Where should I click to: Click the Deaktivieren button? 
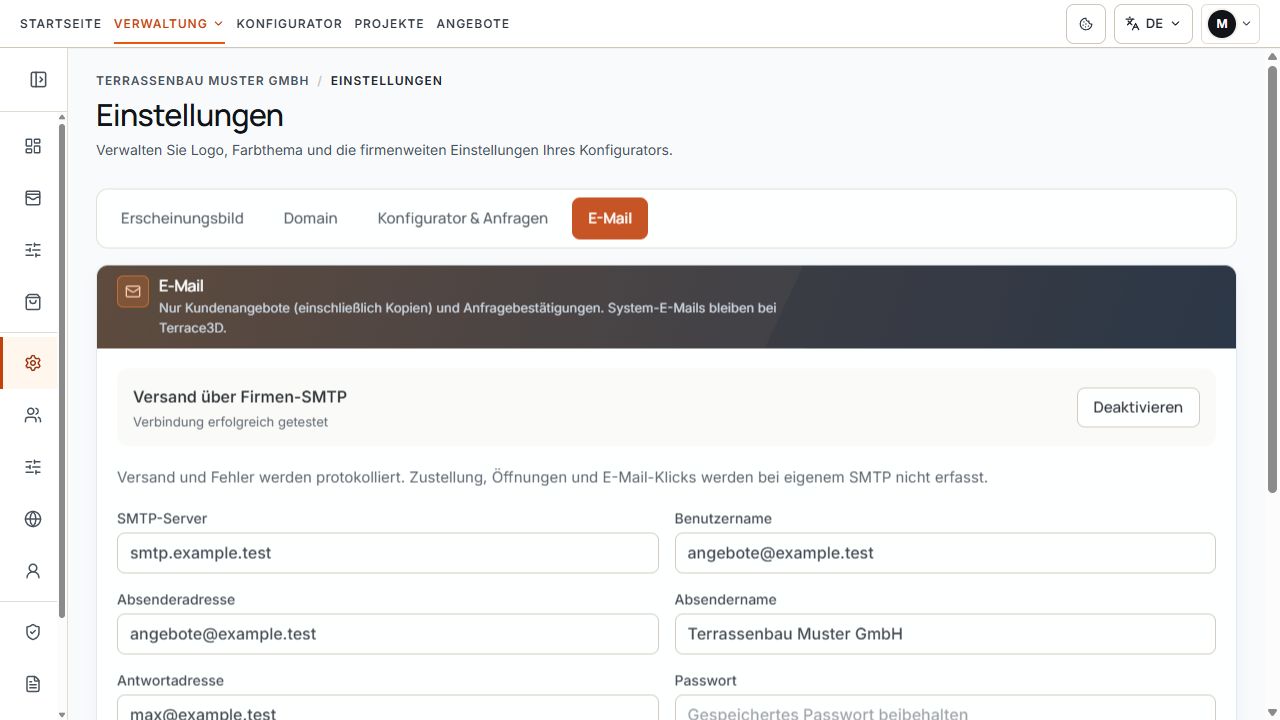pos(1138,408)
